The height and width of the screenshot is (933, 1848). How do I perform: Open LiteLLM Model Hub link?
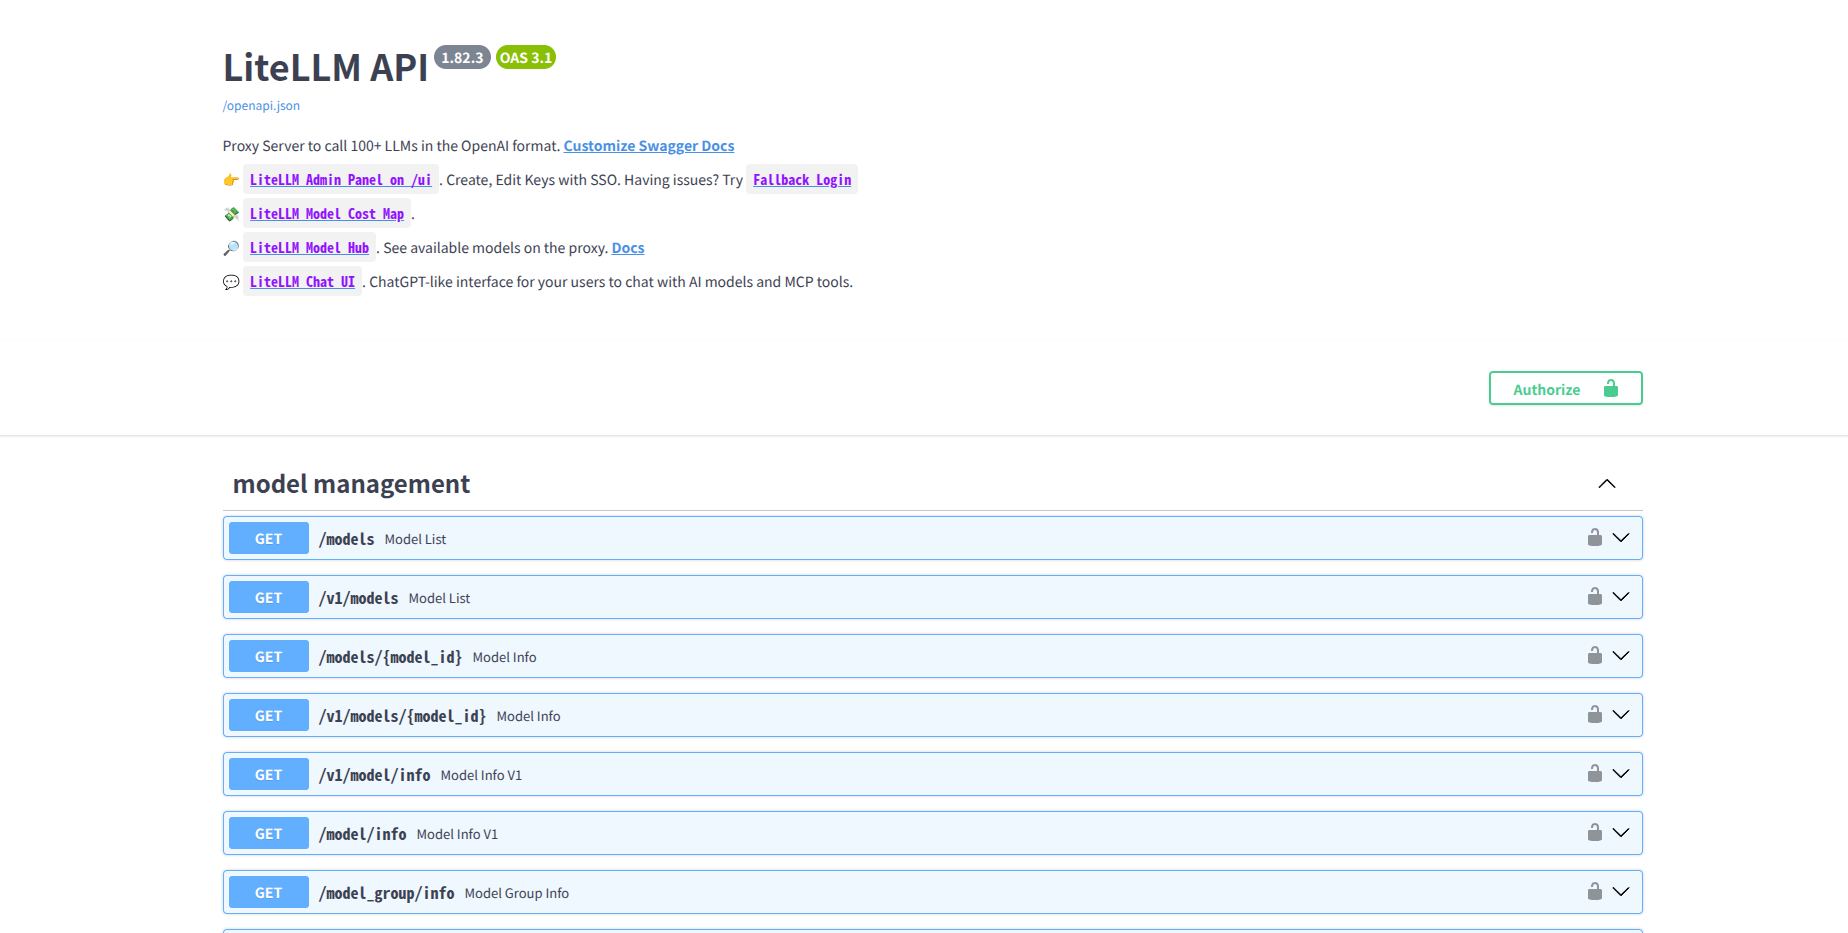coord(309,248)
